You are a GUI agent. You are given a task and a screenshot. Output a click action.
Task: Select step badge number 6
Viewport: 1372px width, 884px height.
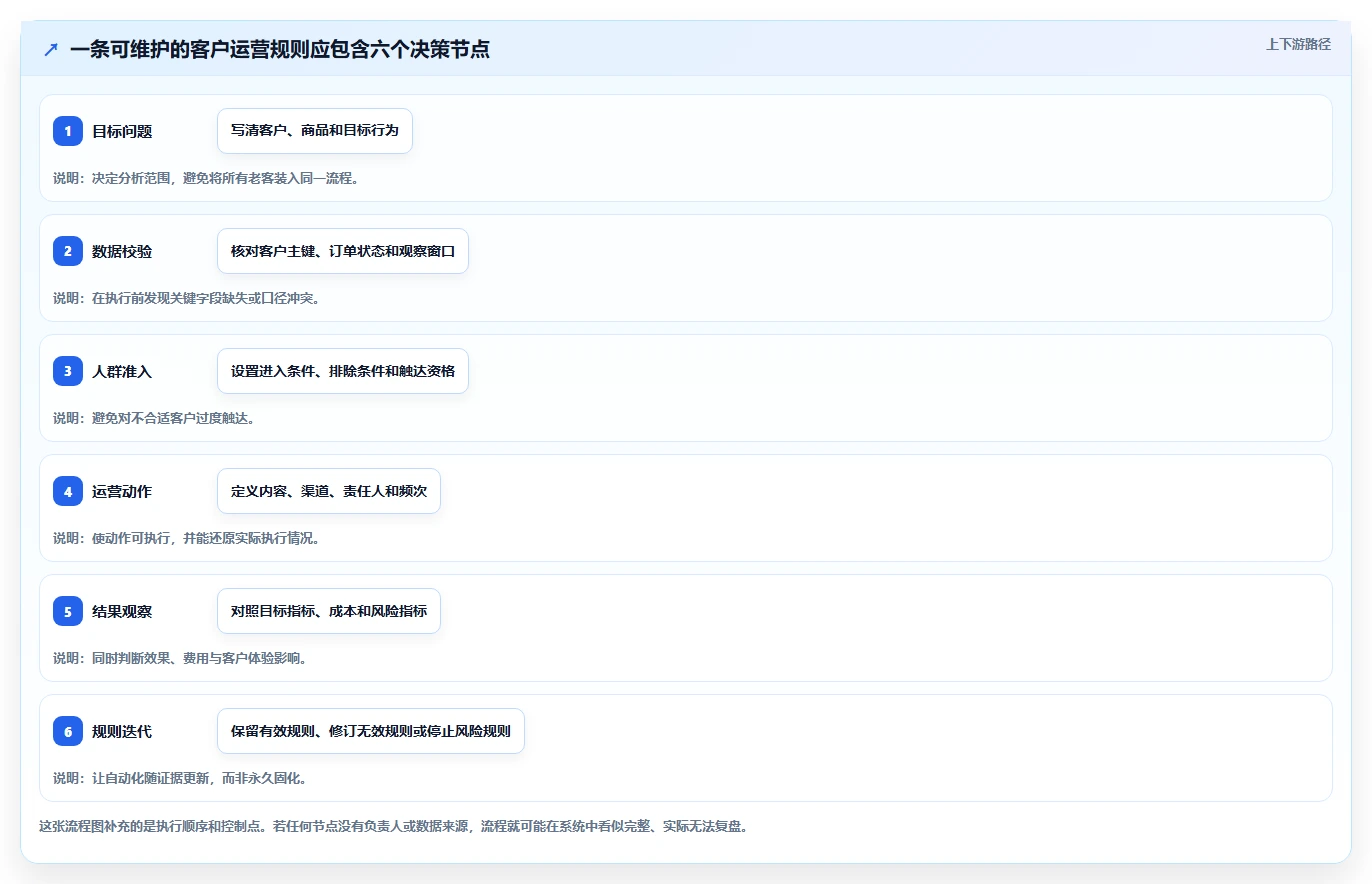coord(68,731)
